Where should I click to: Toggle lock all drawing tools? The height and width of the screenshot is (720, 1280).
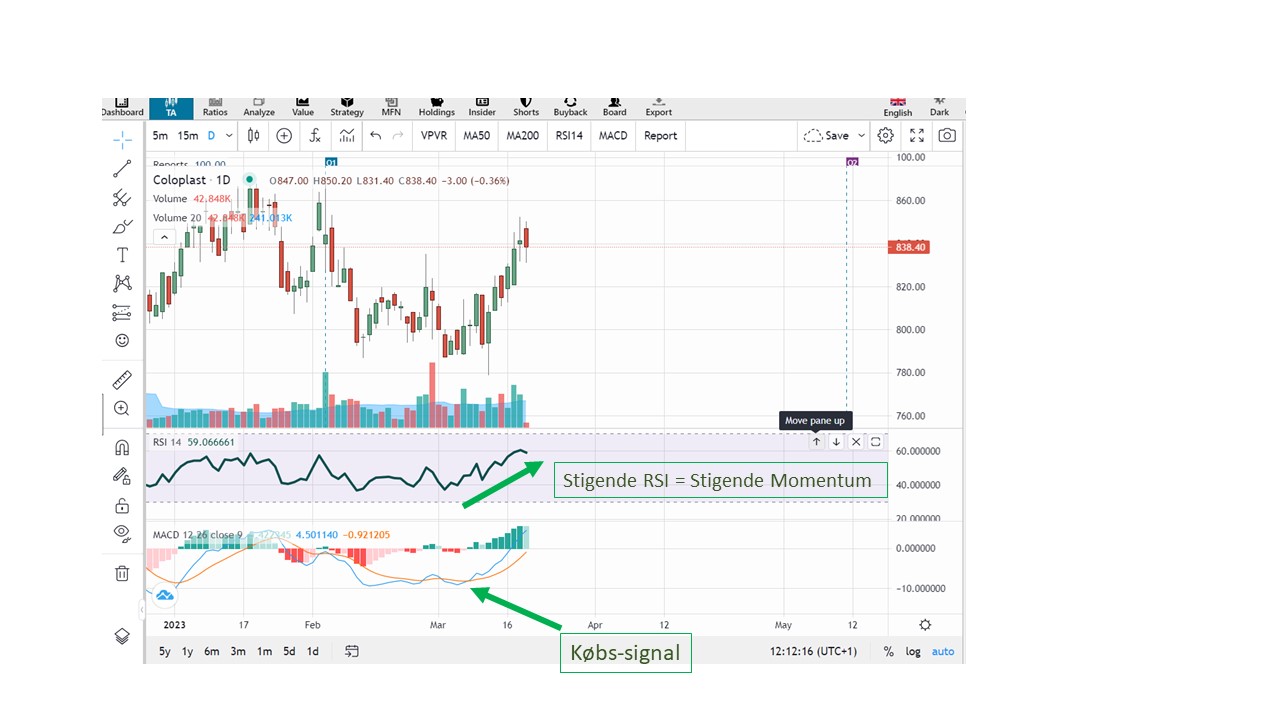[122, 505]
